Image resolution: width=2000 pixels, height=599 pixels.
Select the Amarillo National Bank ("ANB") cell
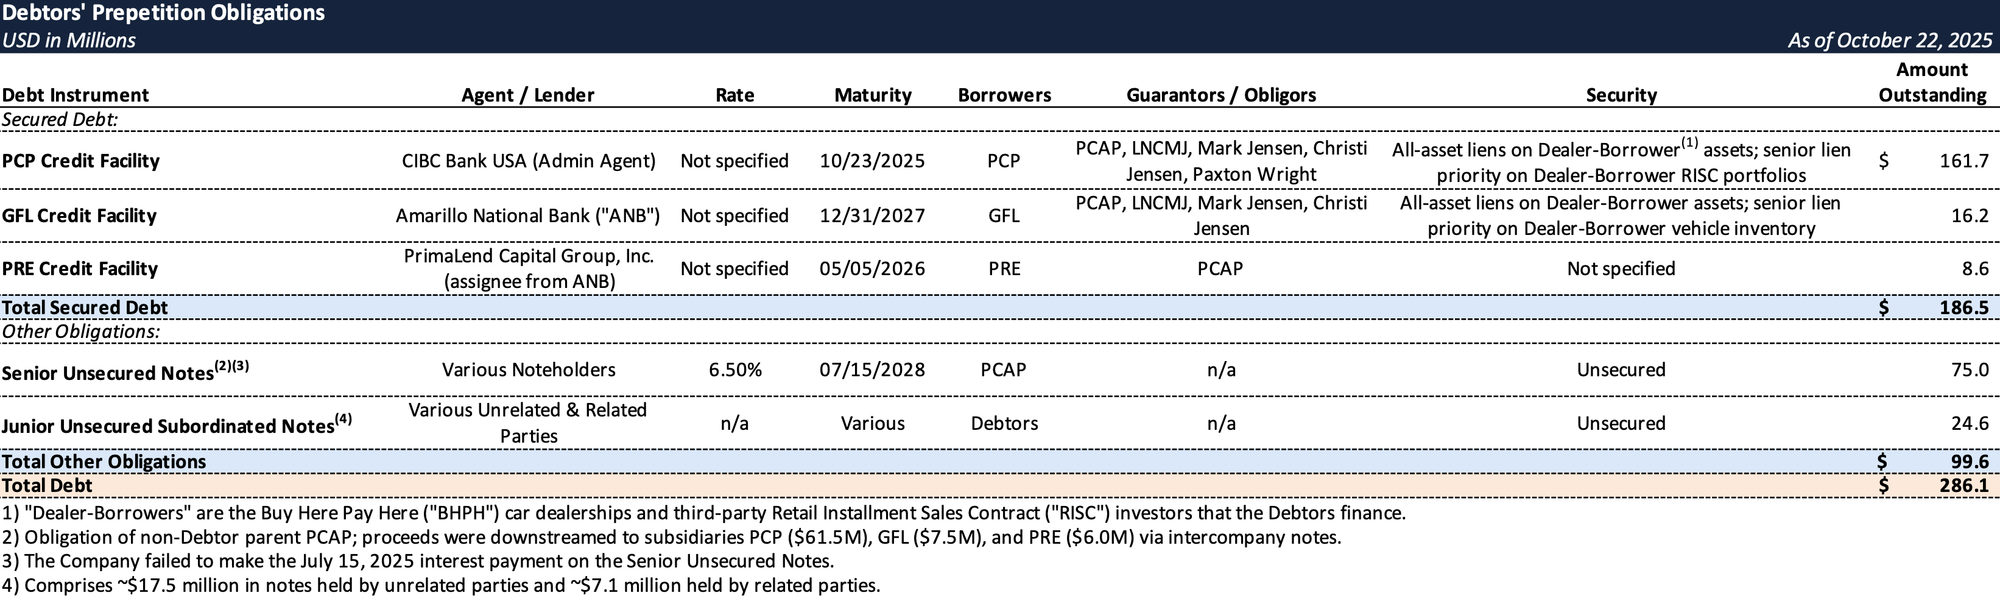coord(527,215)
